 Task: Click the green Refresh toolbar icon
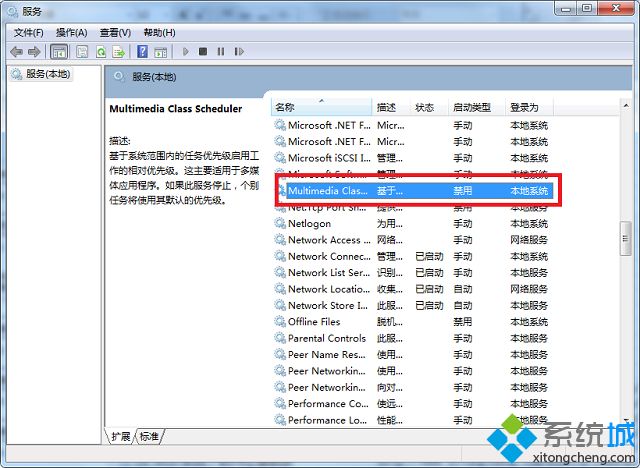[101, 52]
